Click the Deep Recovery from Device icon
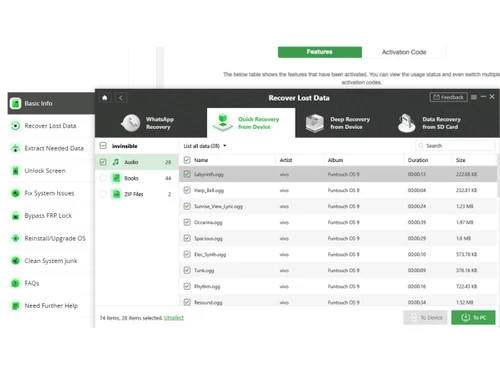 coord(315,123)
